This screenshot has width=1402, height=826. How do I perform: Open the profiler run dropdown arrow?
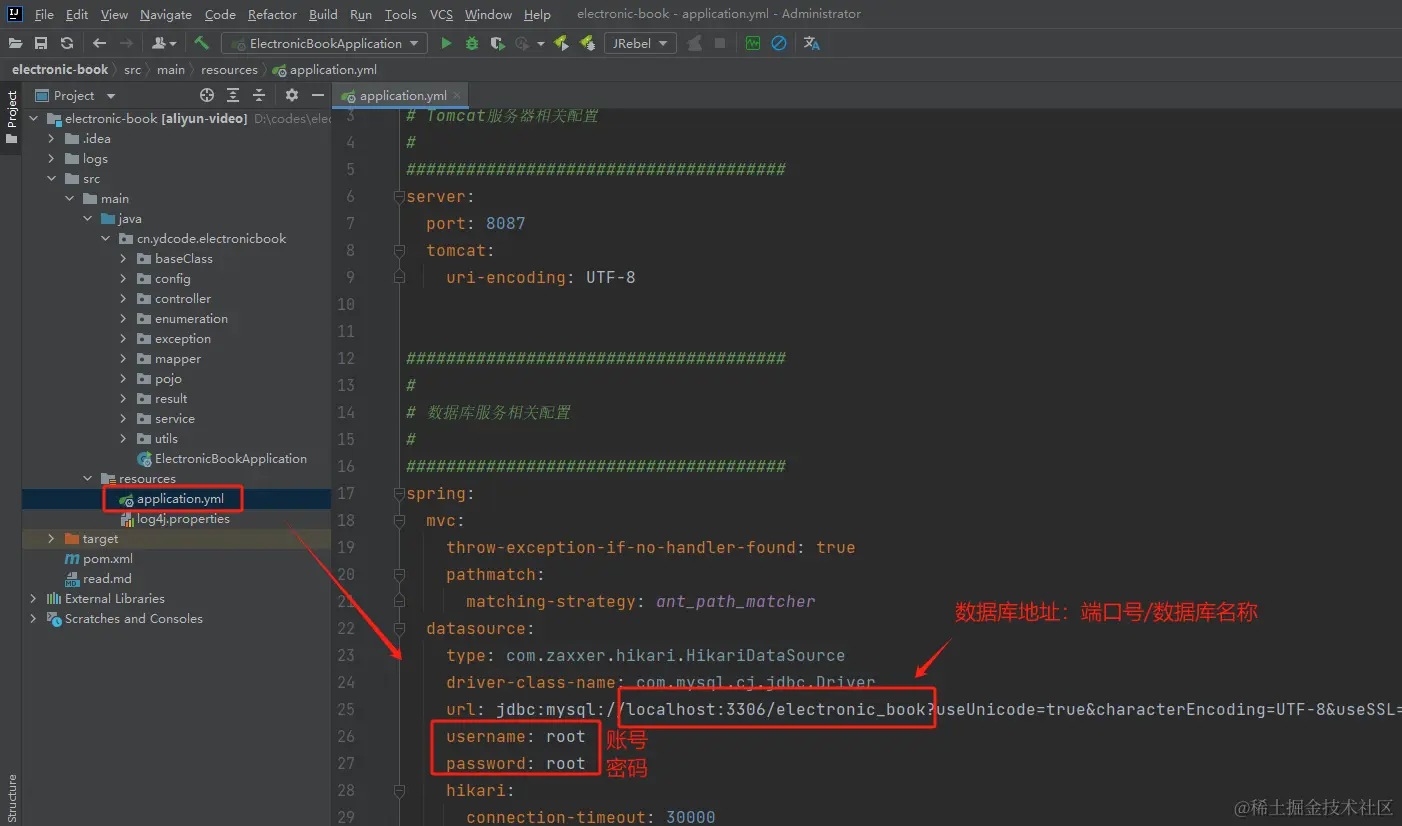(541, 43)
